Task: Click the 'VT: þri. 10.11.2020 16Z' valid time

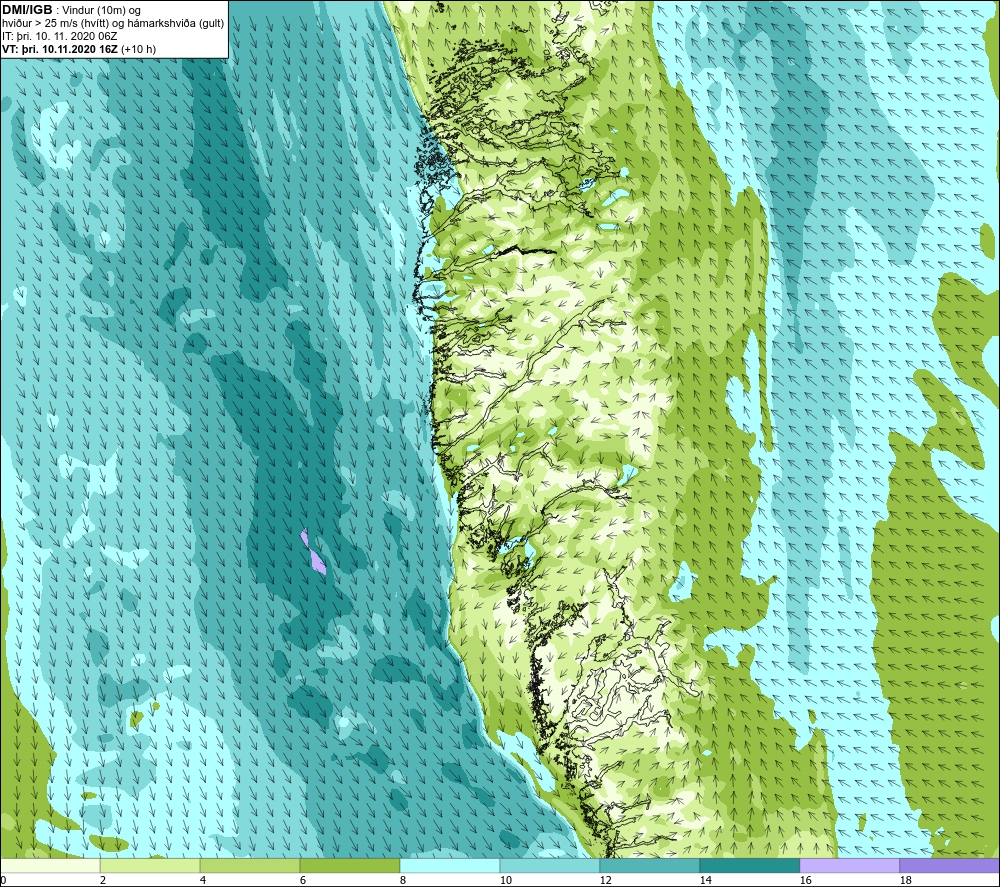Action: click(x=60, y=48)
